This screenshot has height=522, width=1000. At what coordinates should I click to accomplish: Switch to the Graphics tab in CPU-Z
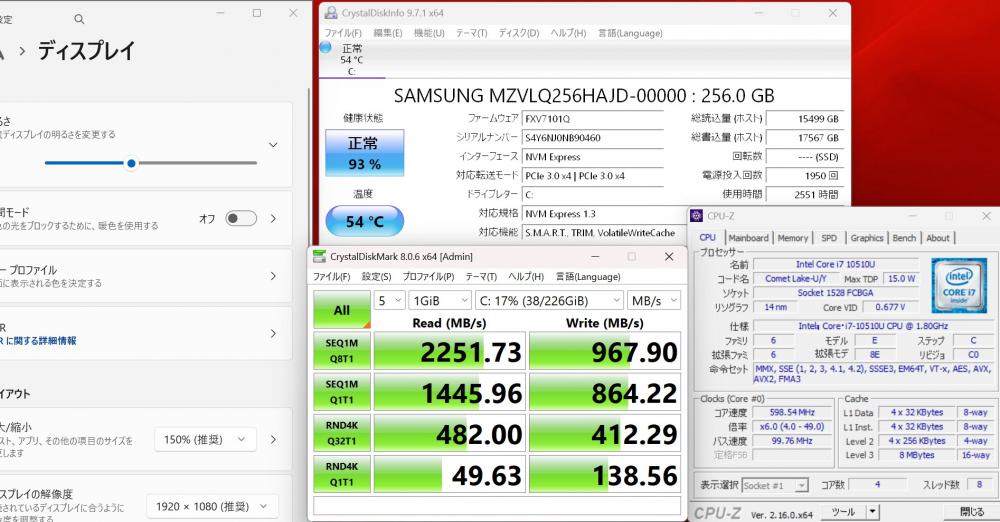pyautogui.click(x=867, y=238)
